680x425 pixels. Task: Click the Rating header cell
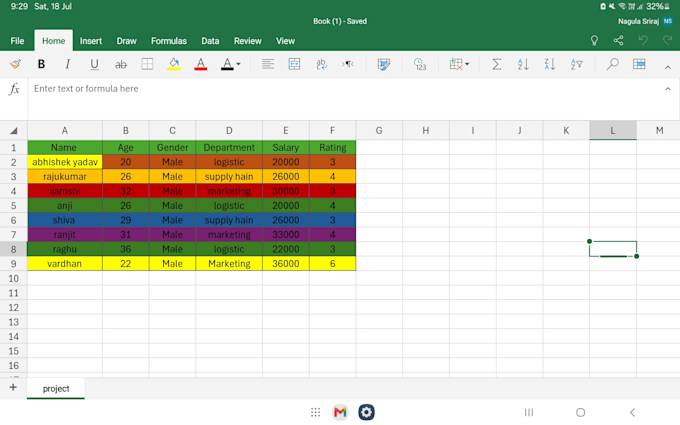333,147
